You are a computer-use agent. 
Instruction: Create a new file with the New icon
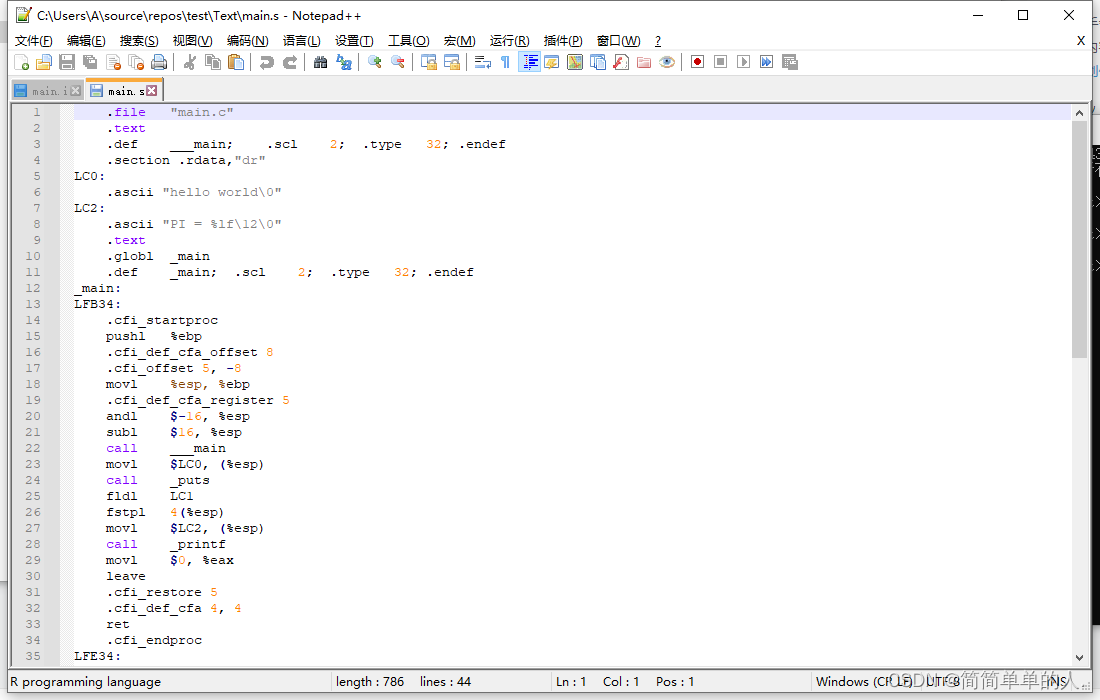(x=21, y=62)
